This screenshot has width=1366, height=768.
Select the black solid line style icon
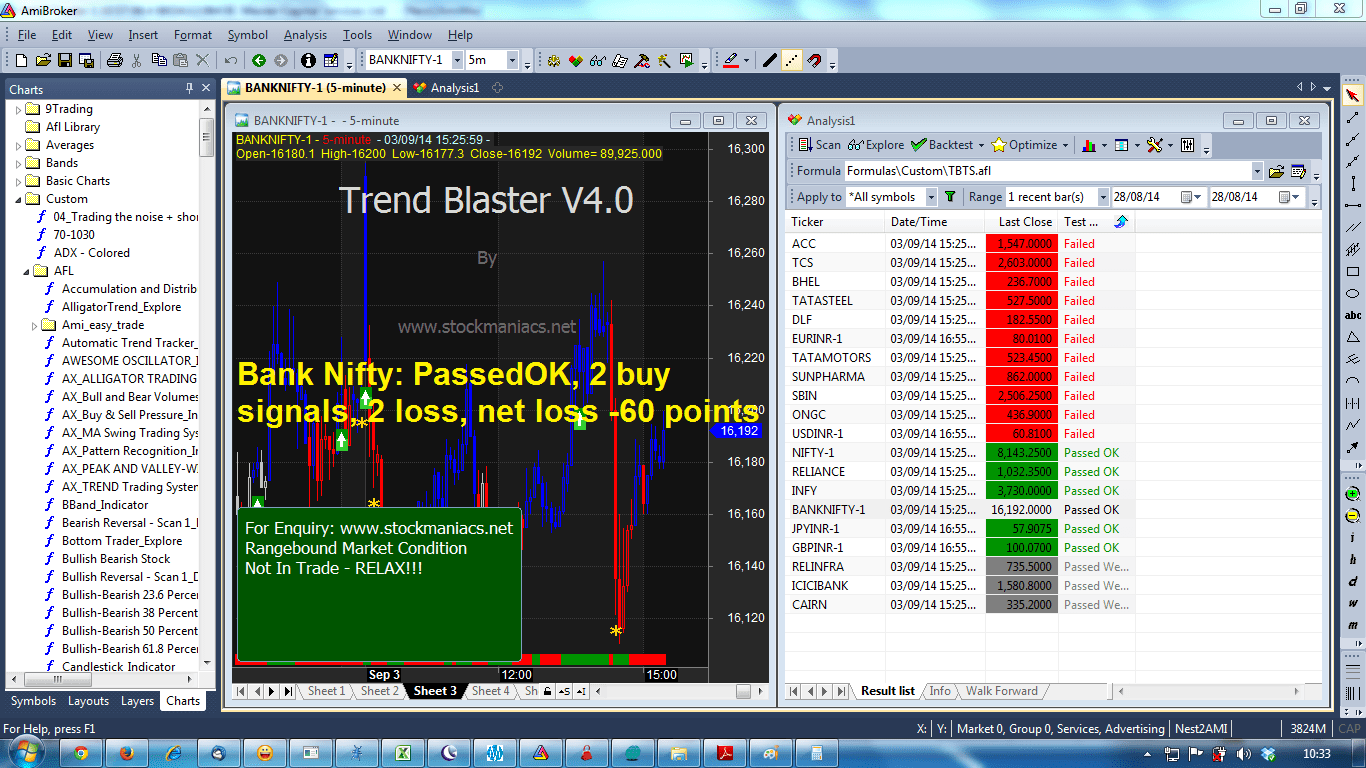pyautogui.click(x=769, y=60)
